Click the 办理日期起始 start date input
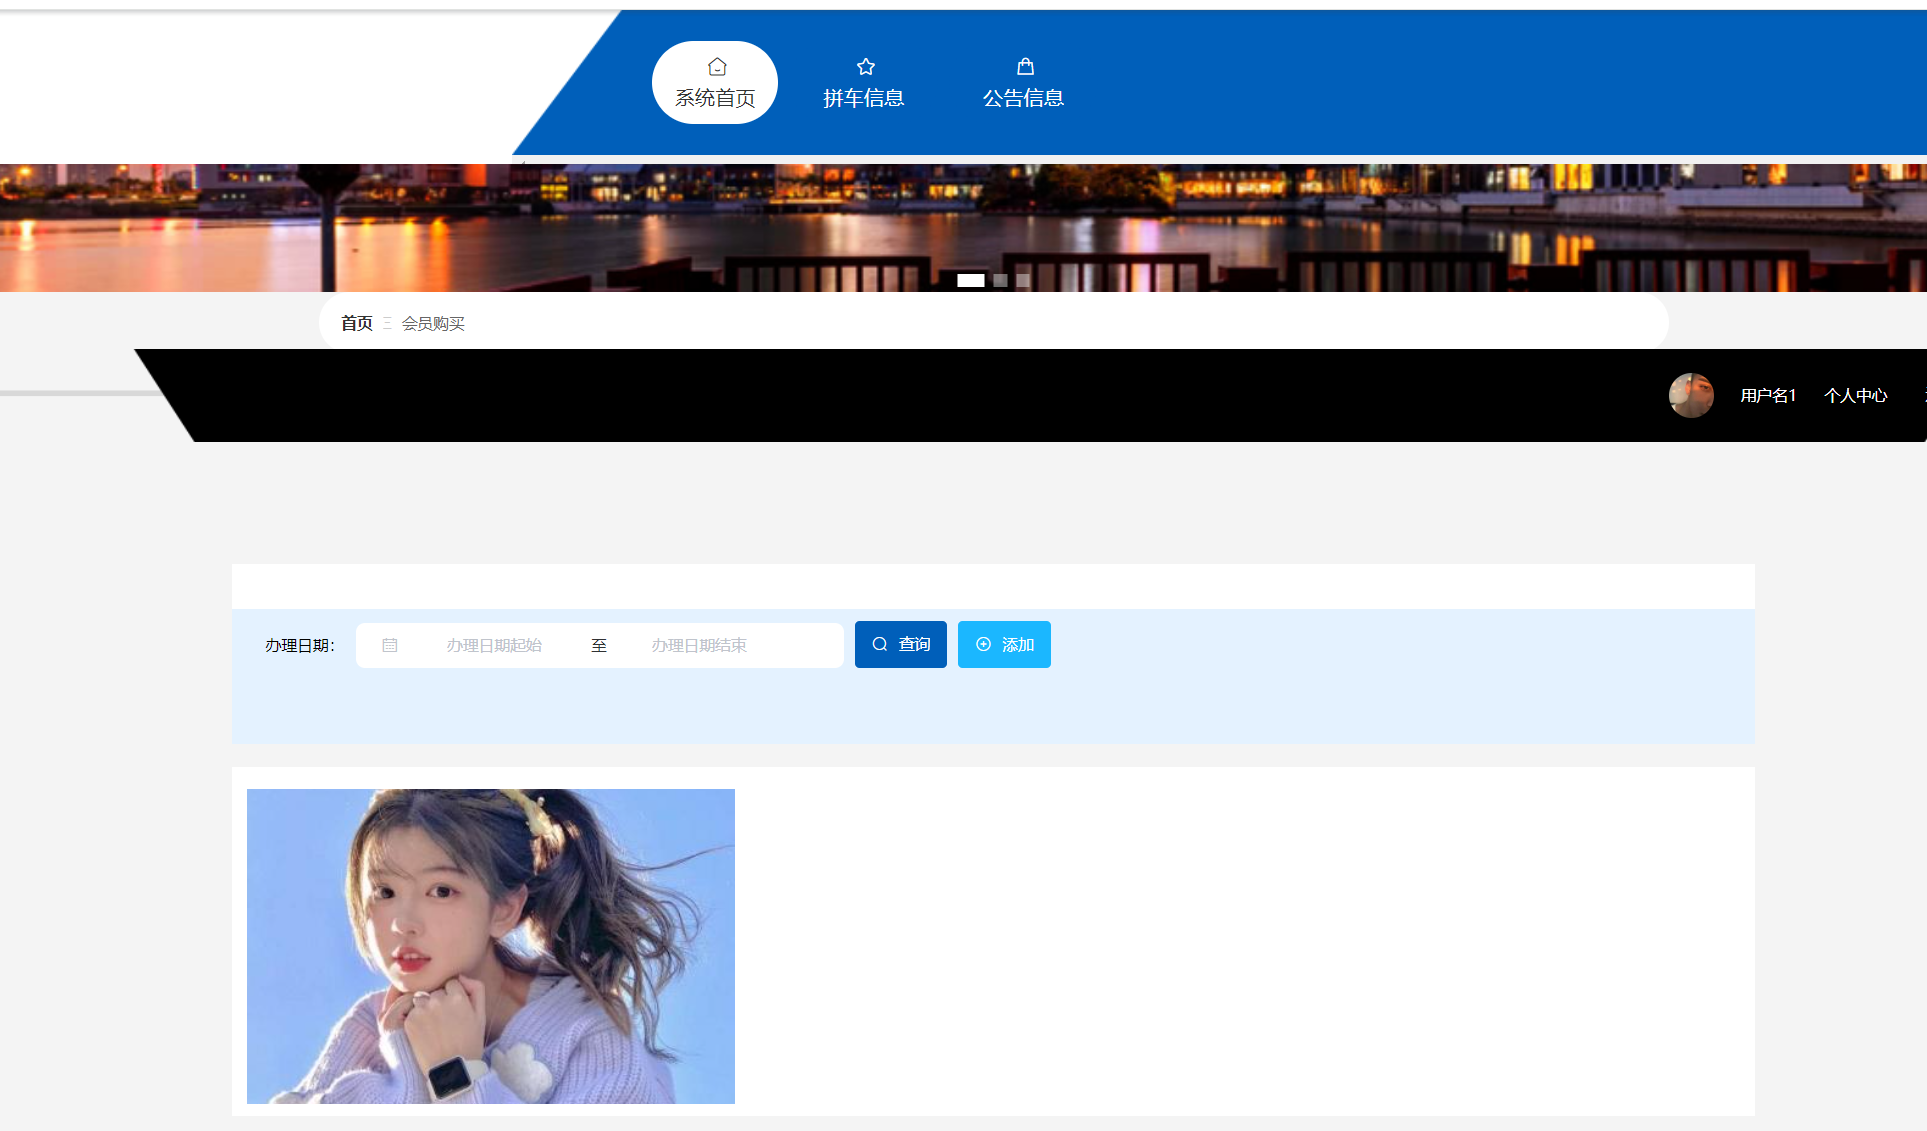 pyautogui.click(x=495, y=644)
